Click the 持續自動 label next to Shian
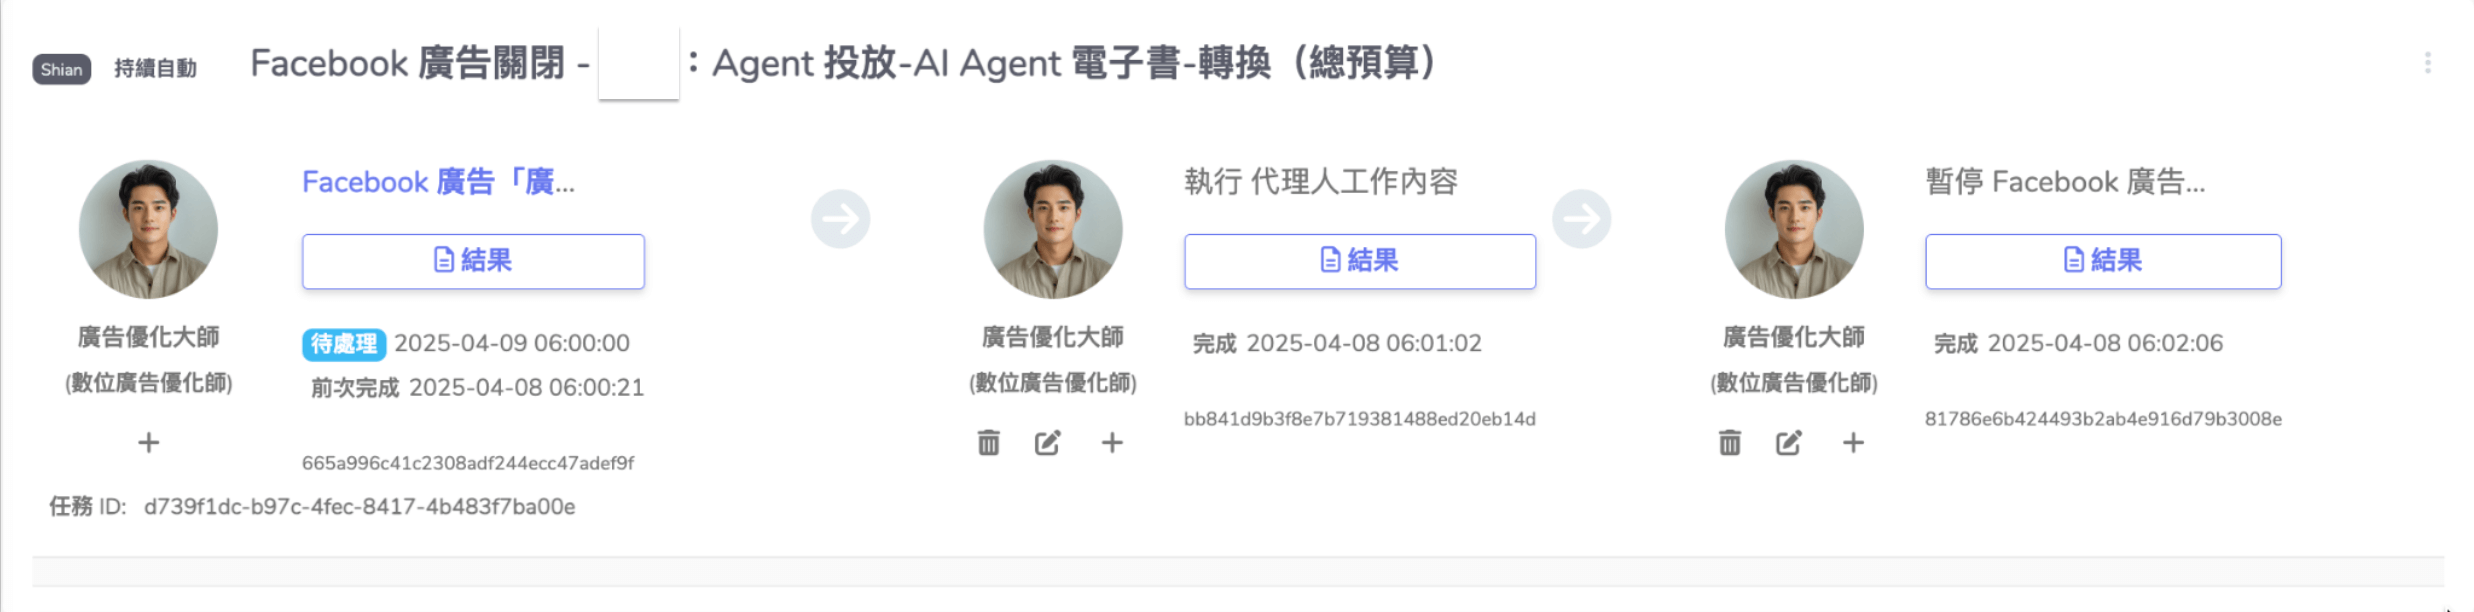 [155, 69]
